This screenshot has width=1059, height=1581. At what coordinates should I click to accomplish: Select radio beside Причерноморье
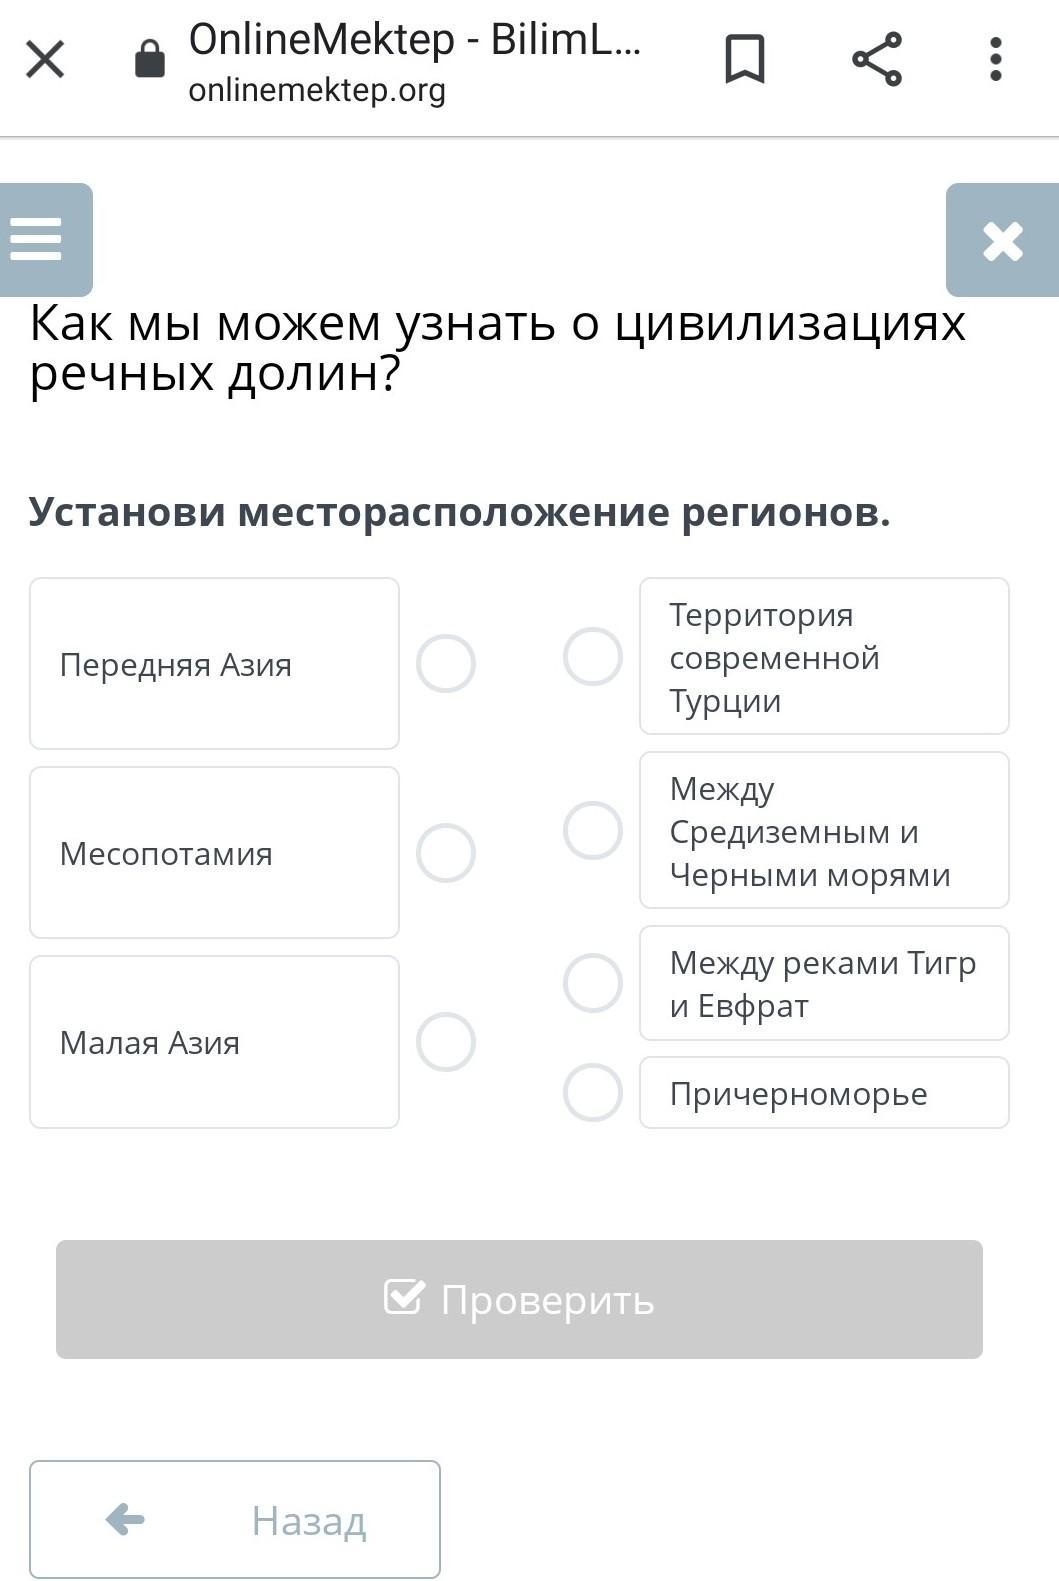[x=593, y=1092]
